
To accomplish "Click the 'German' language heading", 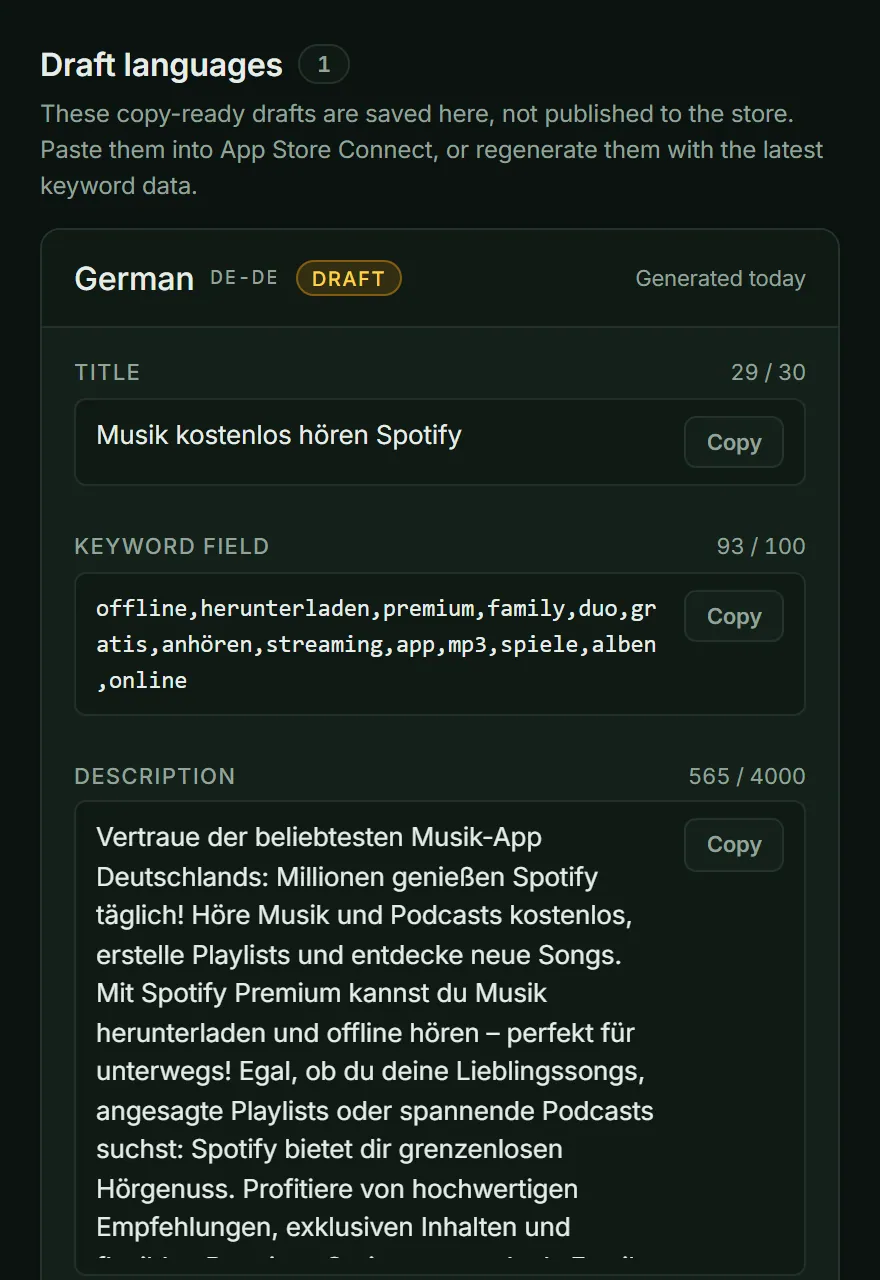I will (x=134, y=279).
